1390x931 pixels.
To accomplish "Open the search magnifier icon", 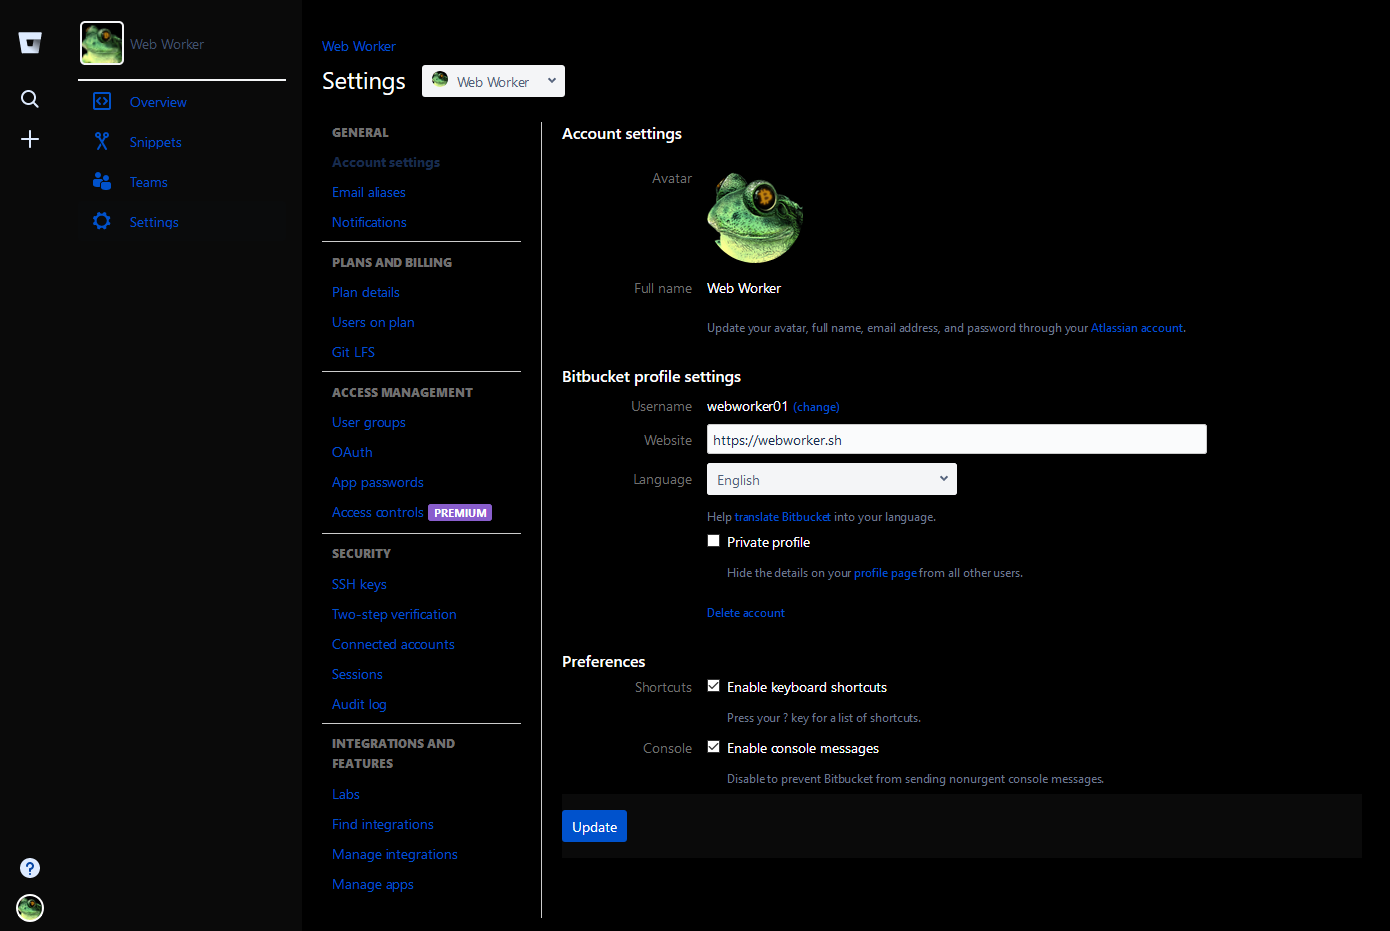I will pos(29,99).
